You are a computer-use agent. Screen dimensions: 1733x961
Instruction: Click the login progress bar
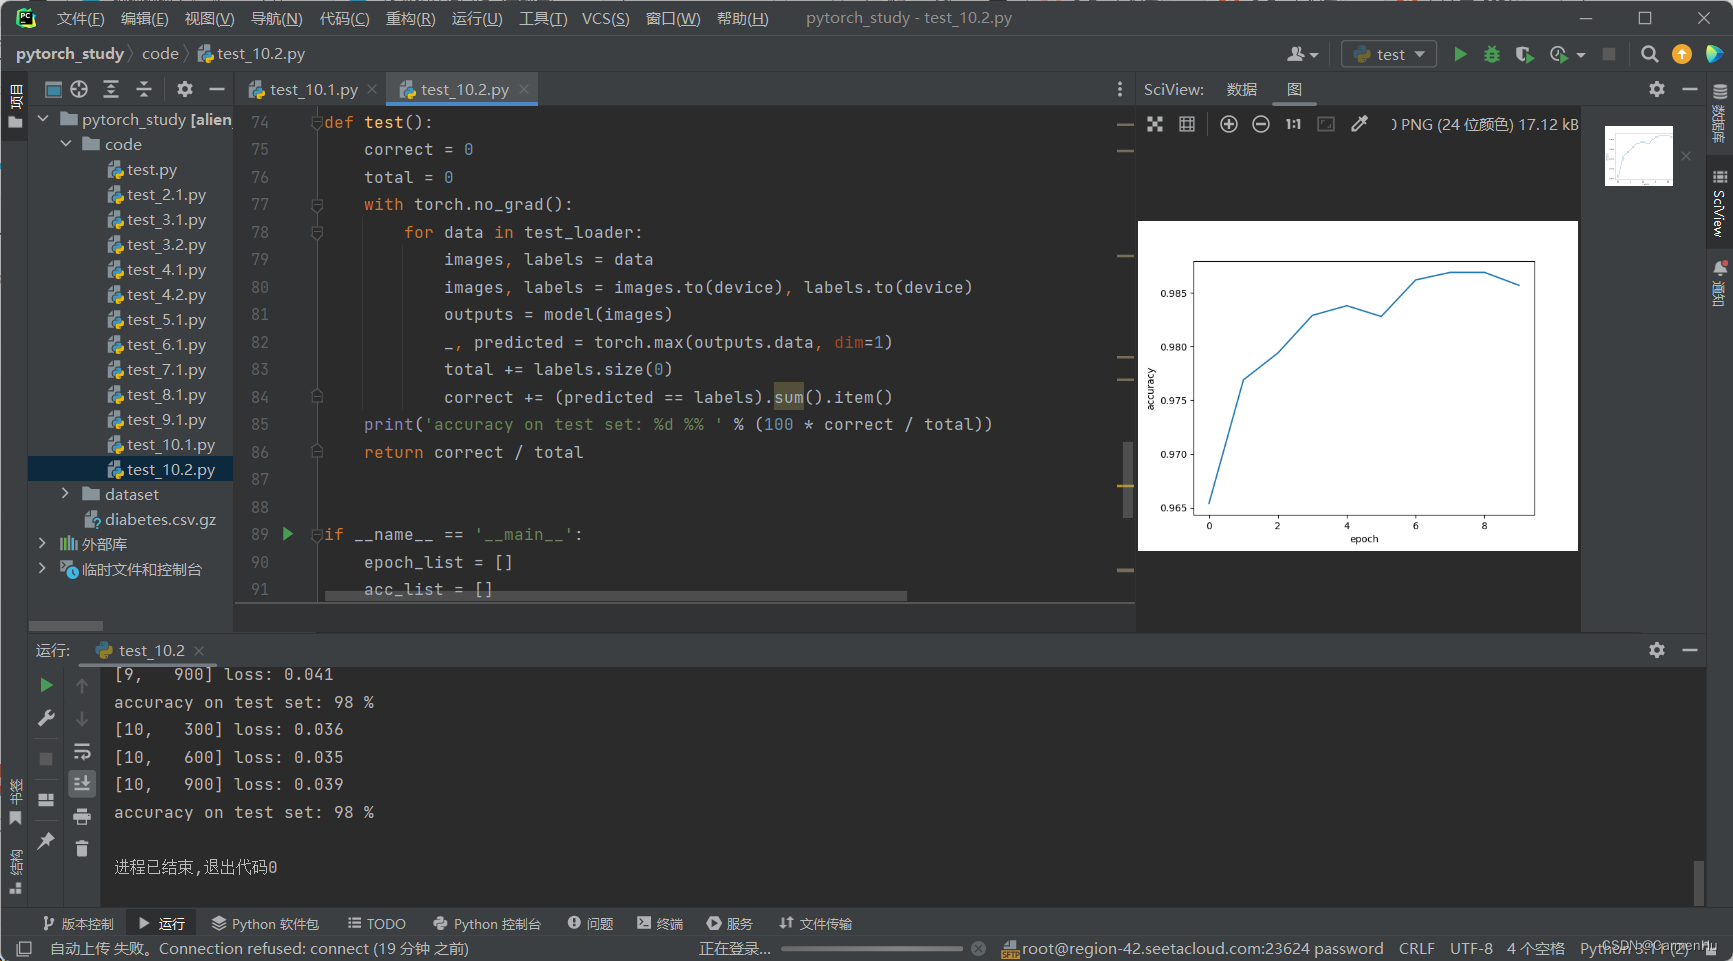point(871,948)
